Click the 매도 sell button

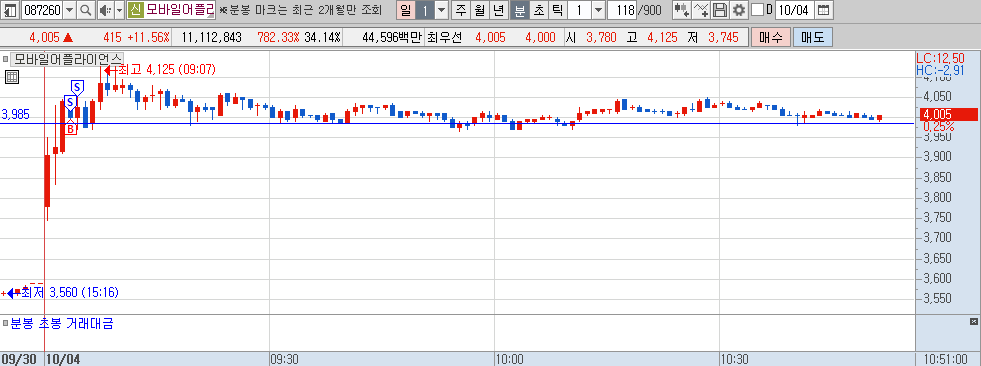point(813,38)
